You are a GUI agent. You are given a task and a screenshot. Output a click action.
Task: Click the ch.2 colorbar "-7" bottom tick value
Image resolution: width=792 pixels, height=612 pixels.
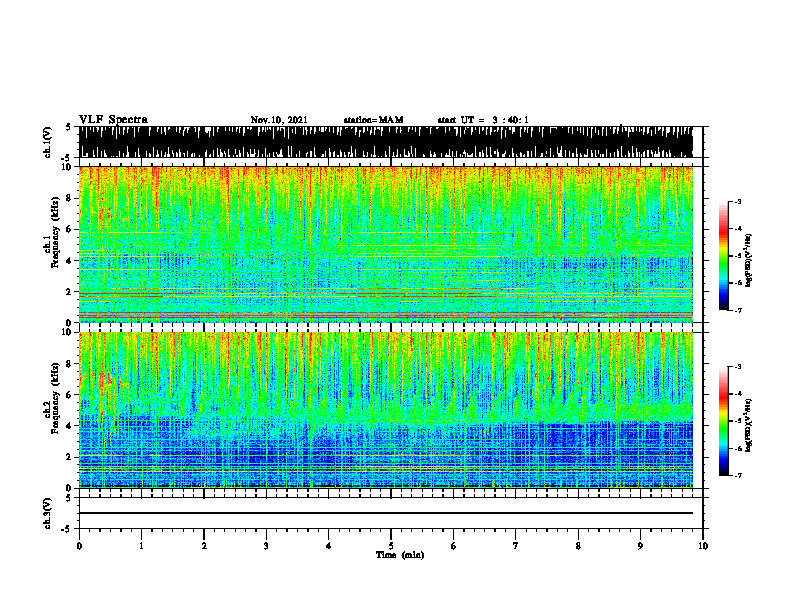coord(737,475)
